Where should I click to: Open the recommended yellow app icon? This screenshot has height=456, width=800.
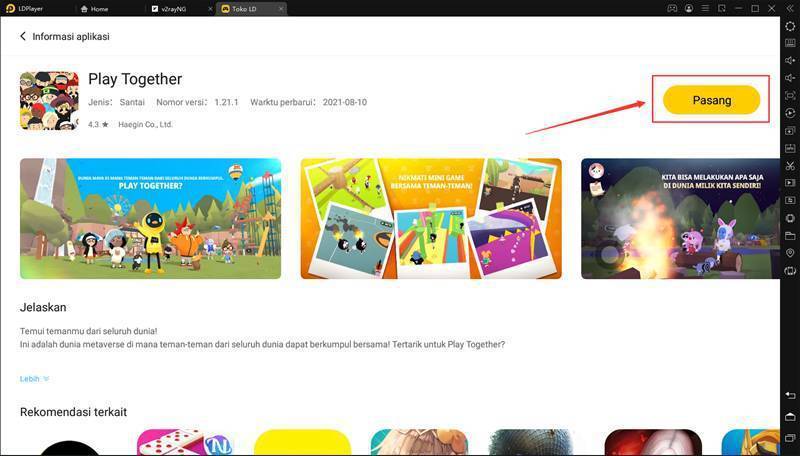pyautogui.click(x=302, y=442)
